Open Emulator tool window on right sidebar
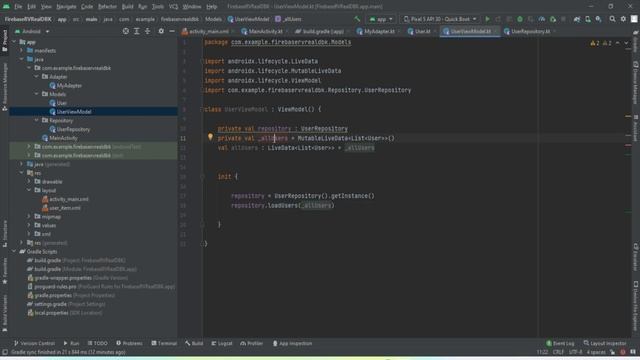The image size is (640, 360). pyautogui.click(x=636, y=257)
